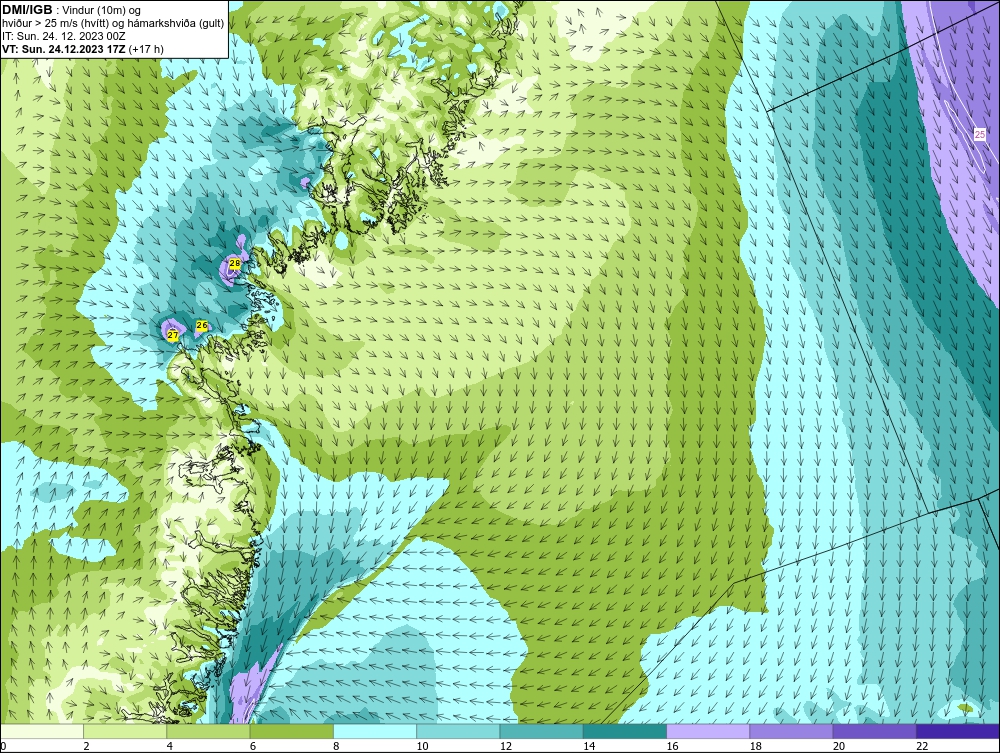Click the legend scale value 4
The height and width of the screenshot is (753, 1000).
(170, 747)
